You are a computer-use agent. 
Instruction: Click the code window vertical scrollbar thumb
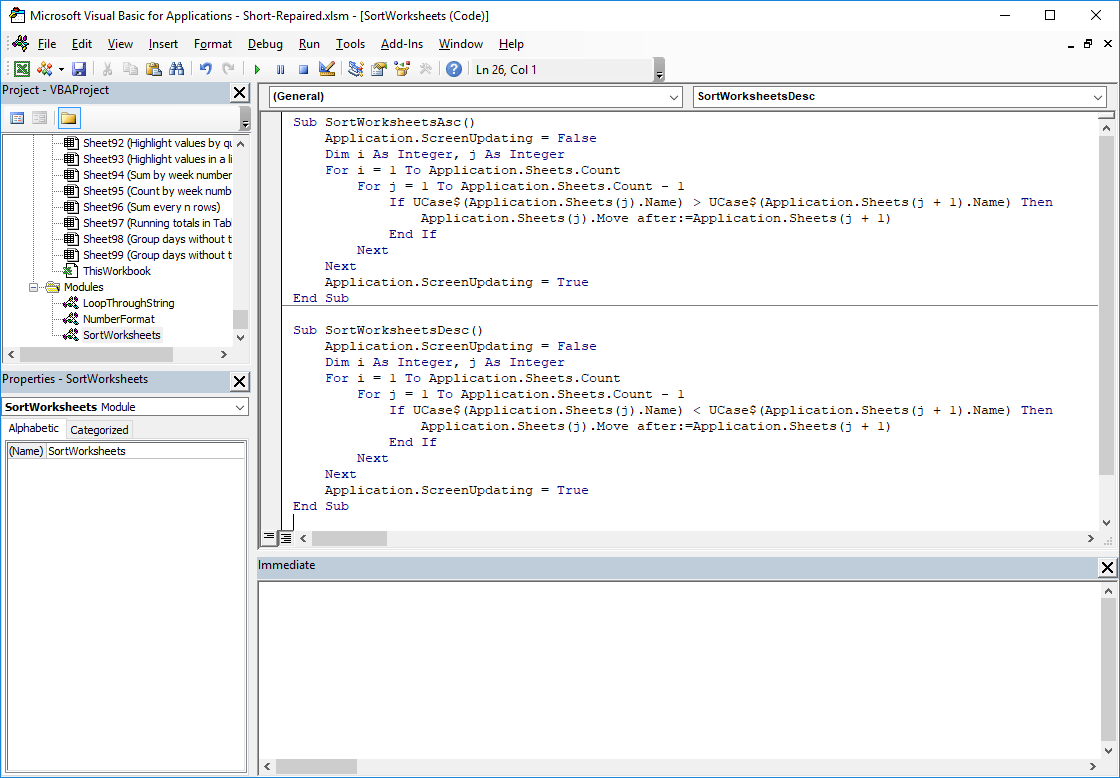pyautogui.click(x=1107, y=307)
